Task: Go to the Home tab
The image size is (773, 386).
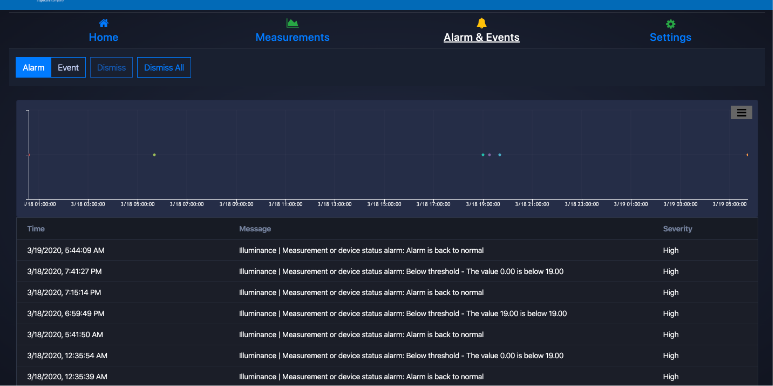Action: point(104,37)
